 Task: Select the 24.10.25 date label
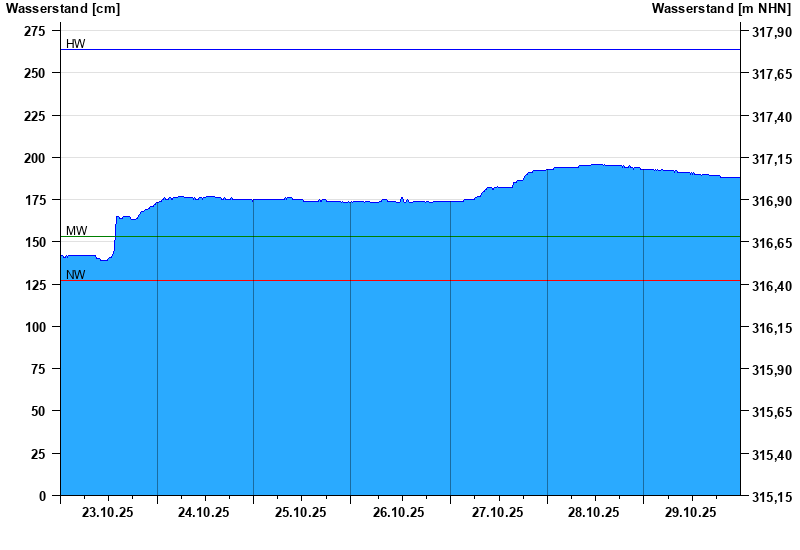(x=204, y=512)
